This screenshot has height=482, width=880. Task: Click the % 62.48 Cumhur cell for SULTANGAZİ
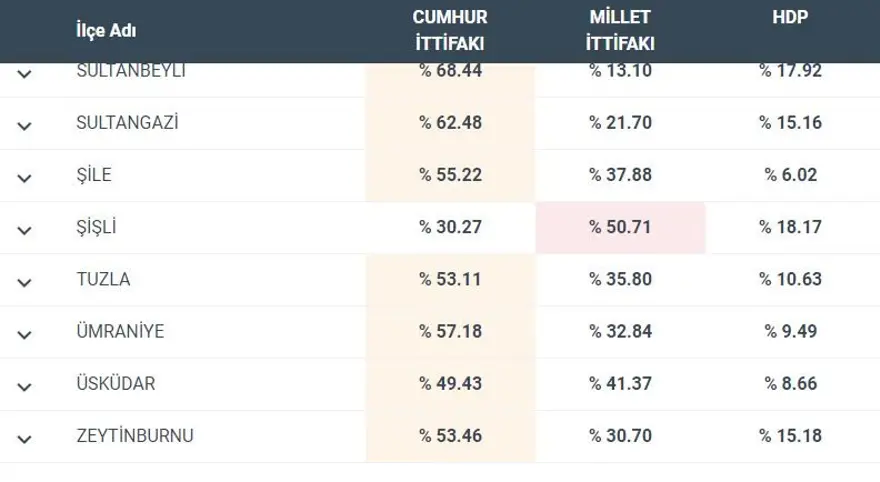coord(450,123)
